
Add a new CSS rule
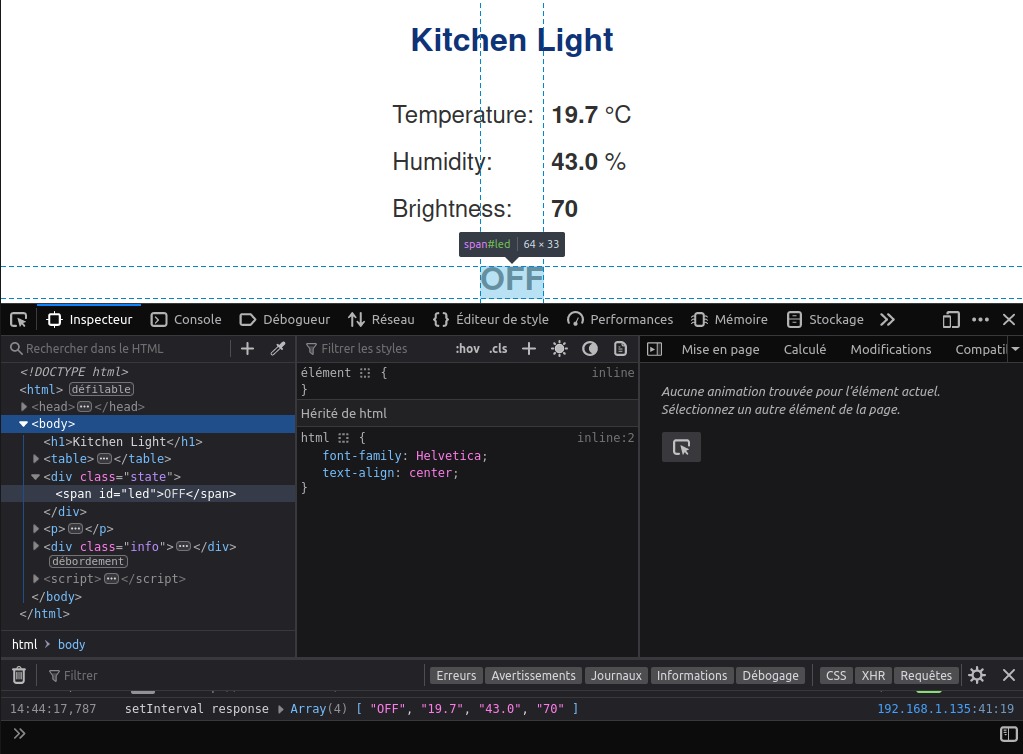point(529,349)
